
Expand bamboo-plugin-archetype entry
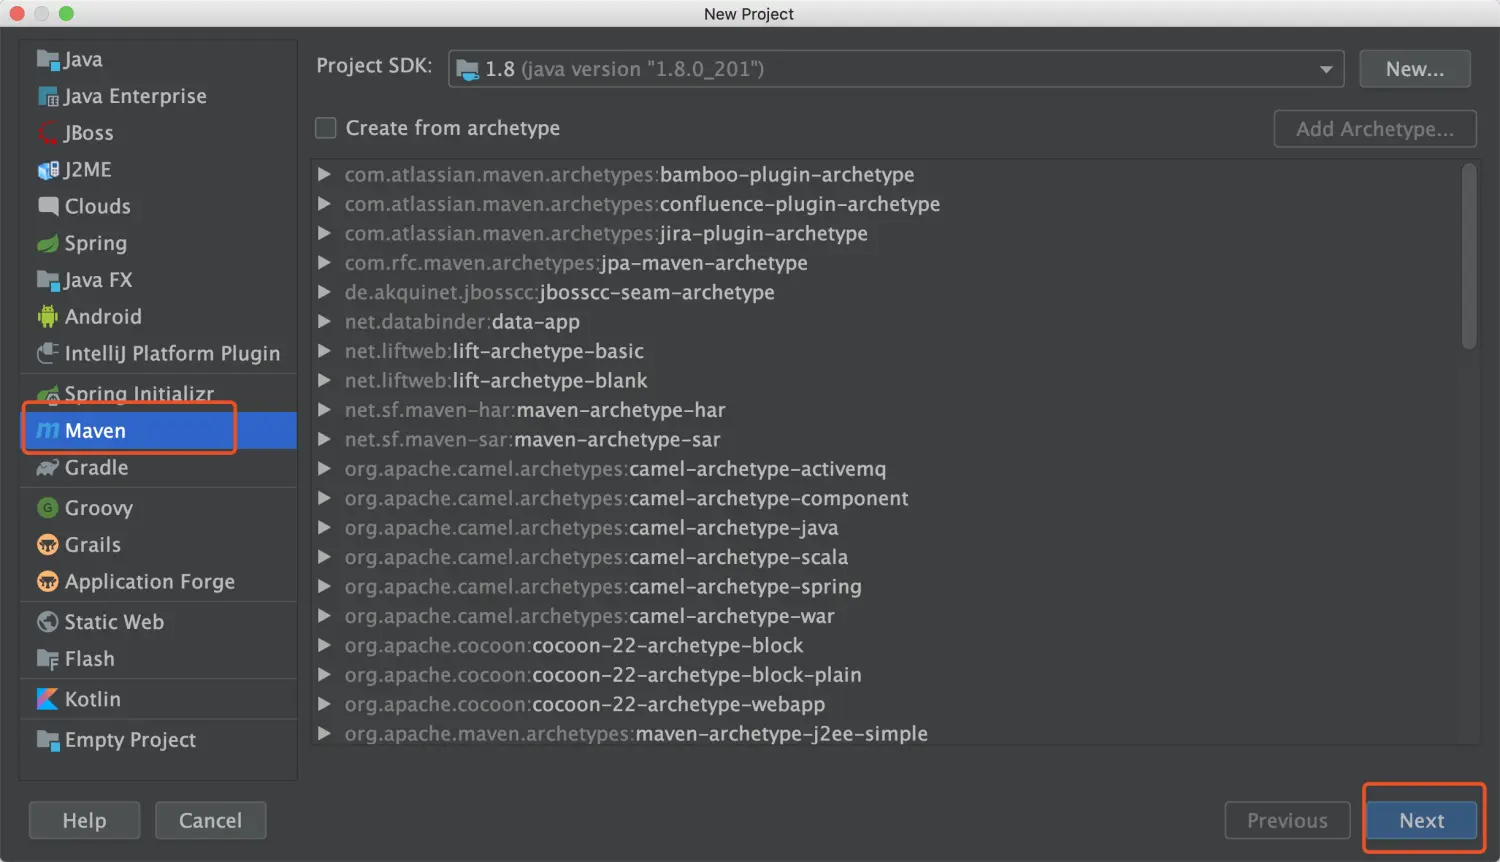click(324, 174)
